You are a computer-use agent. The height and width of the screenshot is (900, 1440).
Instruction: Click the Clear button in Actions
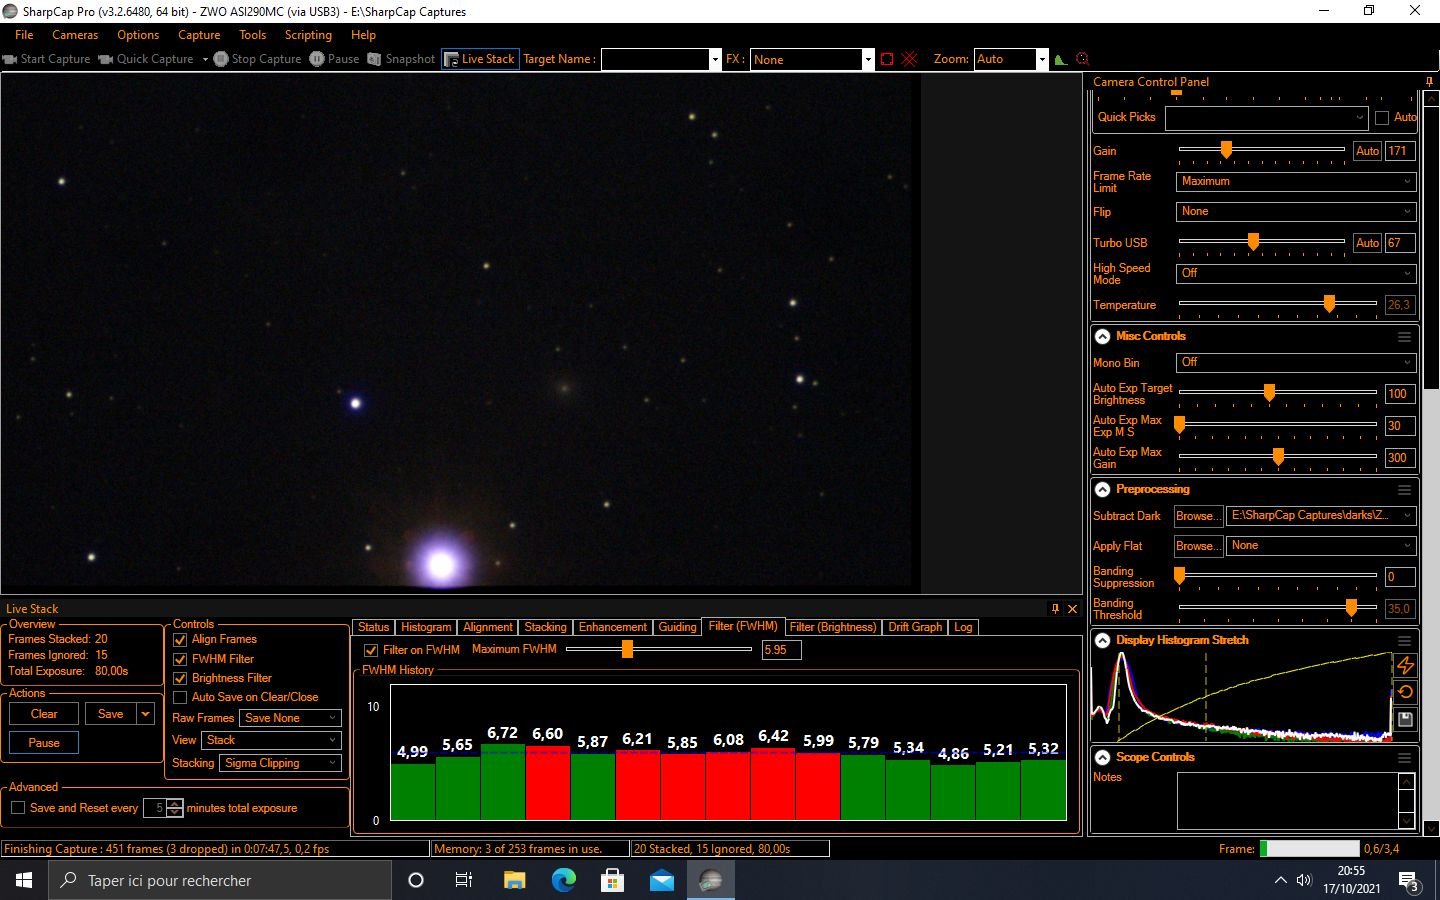click(44, 714)
